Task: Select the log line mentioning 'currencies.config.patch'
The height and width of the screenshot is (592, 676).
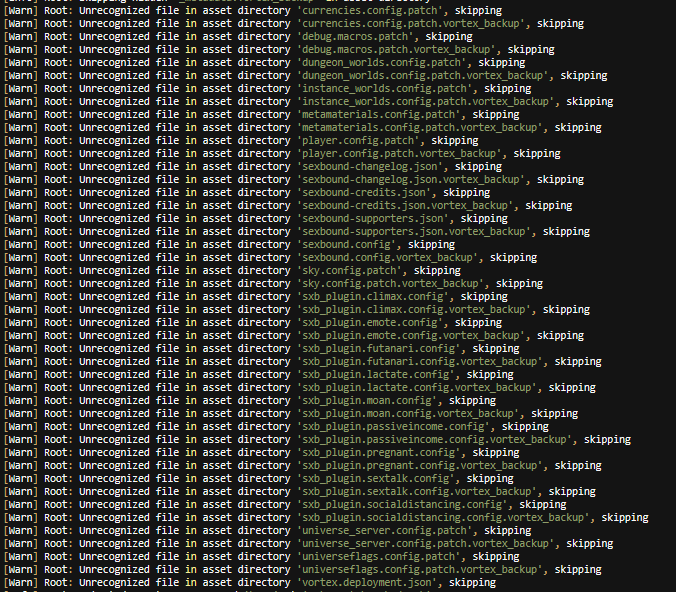Action: point(253,10)
